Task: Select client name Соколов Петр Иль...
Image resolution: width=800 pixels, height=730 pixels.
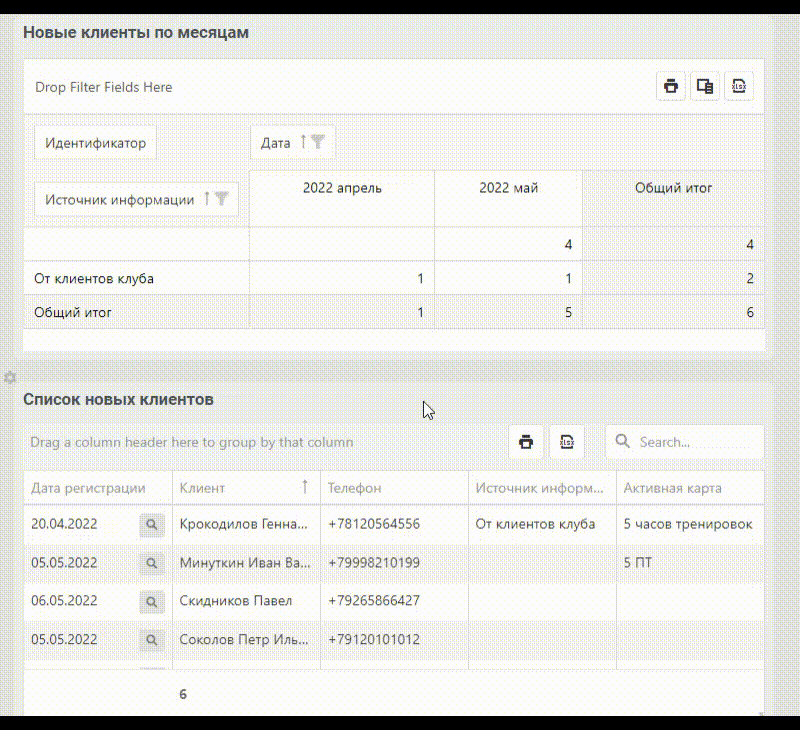Action: click(244, 639)
